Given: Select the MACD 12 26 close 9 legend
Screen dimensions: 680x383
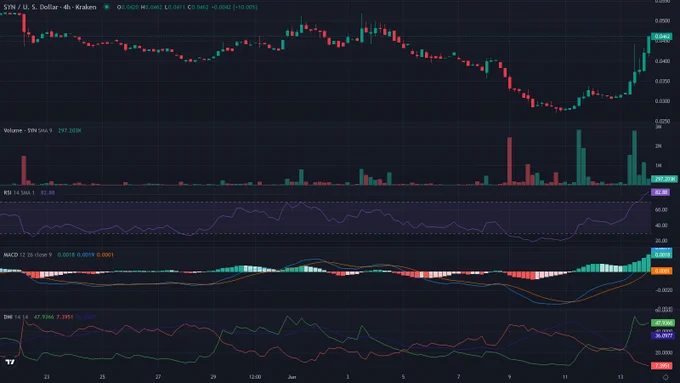Looking at the screenshot, I should [28, 255].
